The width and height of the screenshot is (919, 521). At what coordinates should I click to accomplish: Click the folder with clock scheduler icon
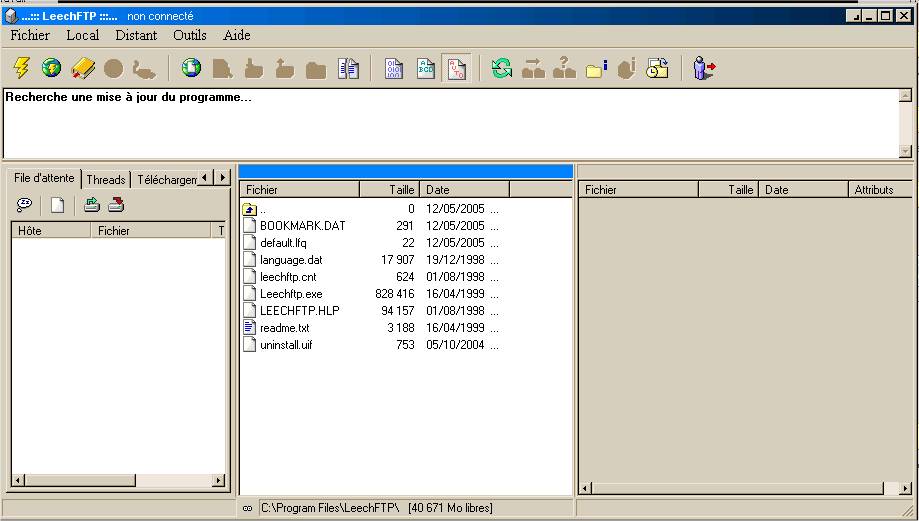click(658, 69)
